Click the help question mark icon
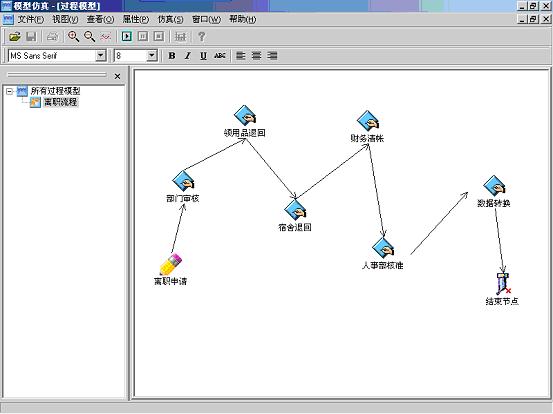This screenshot has height=414, width=553. click(201, 36)
